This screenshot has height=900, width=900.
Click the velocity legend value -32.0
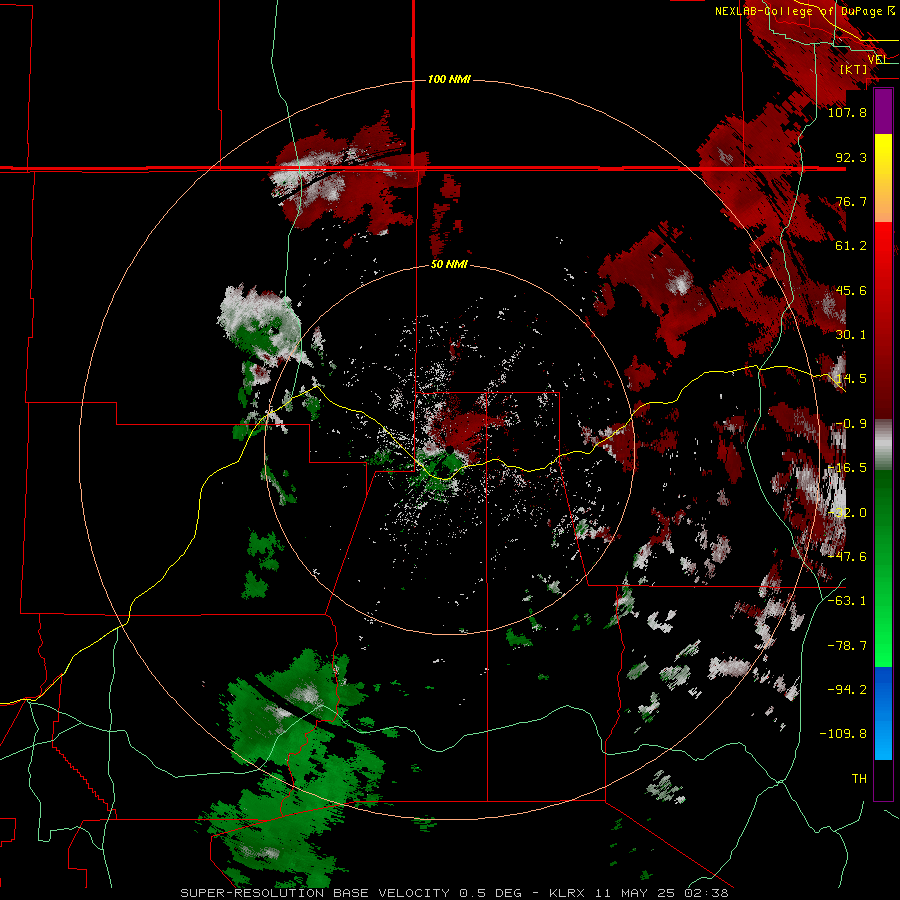coord(847,513)
